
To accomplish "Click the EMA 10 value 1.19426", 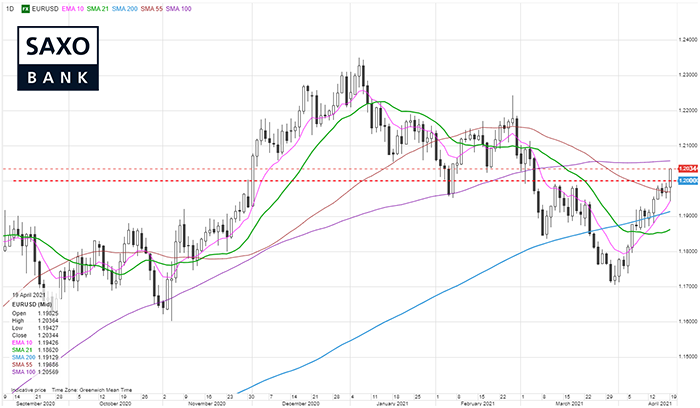I will 49,343.
